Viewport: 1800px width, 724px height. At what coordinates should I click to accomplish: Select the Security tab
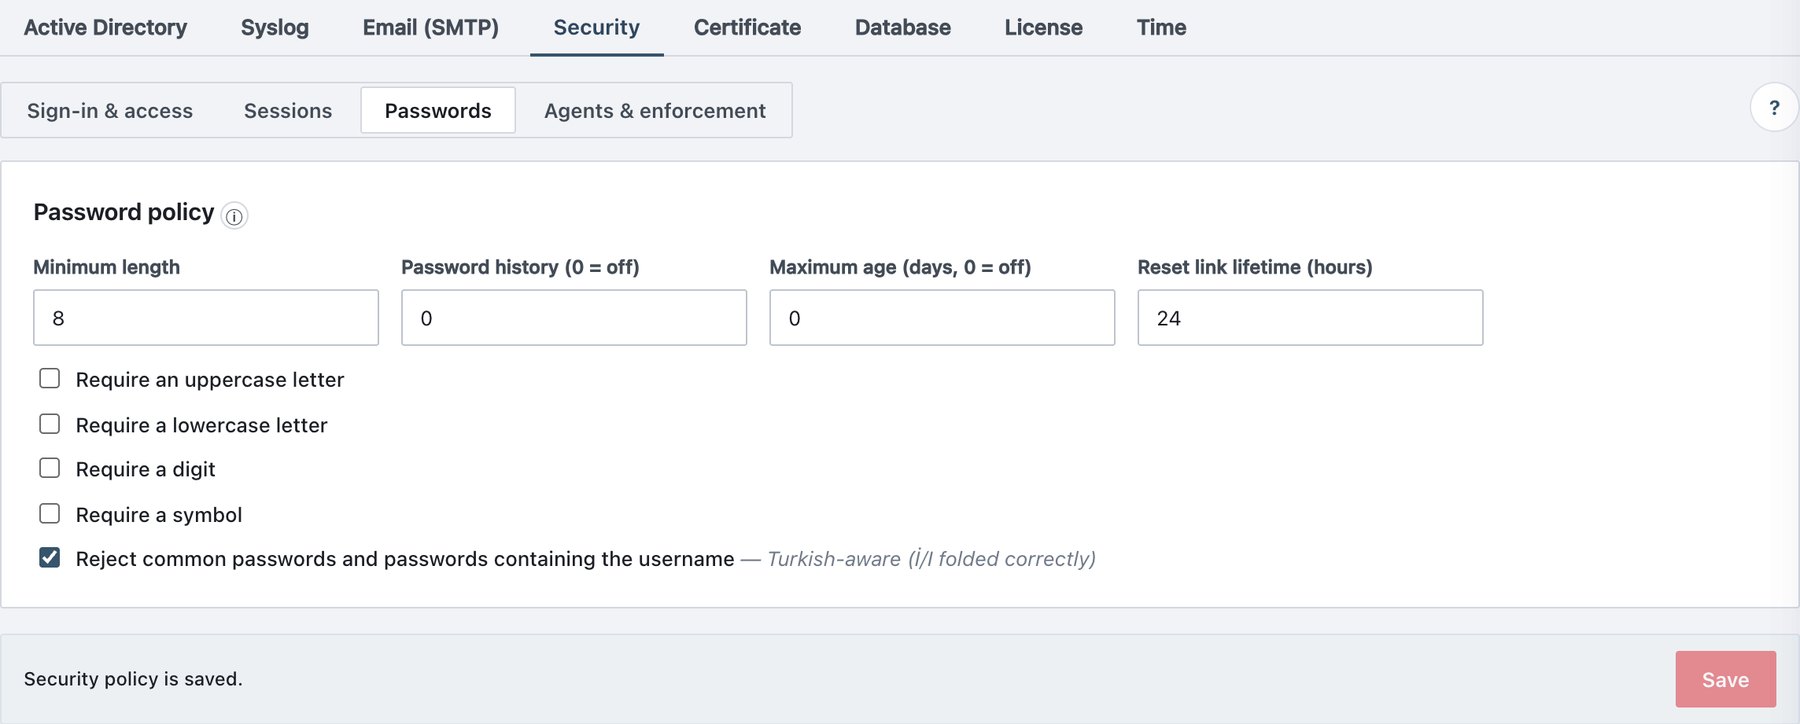click(597, 28)
